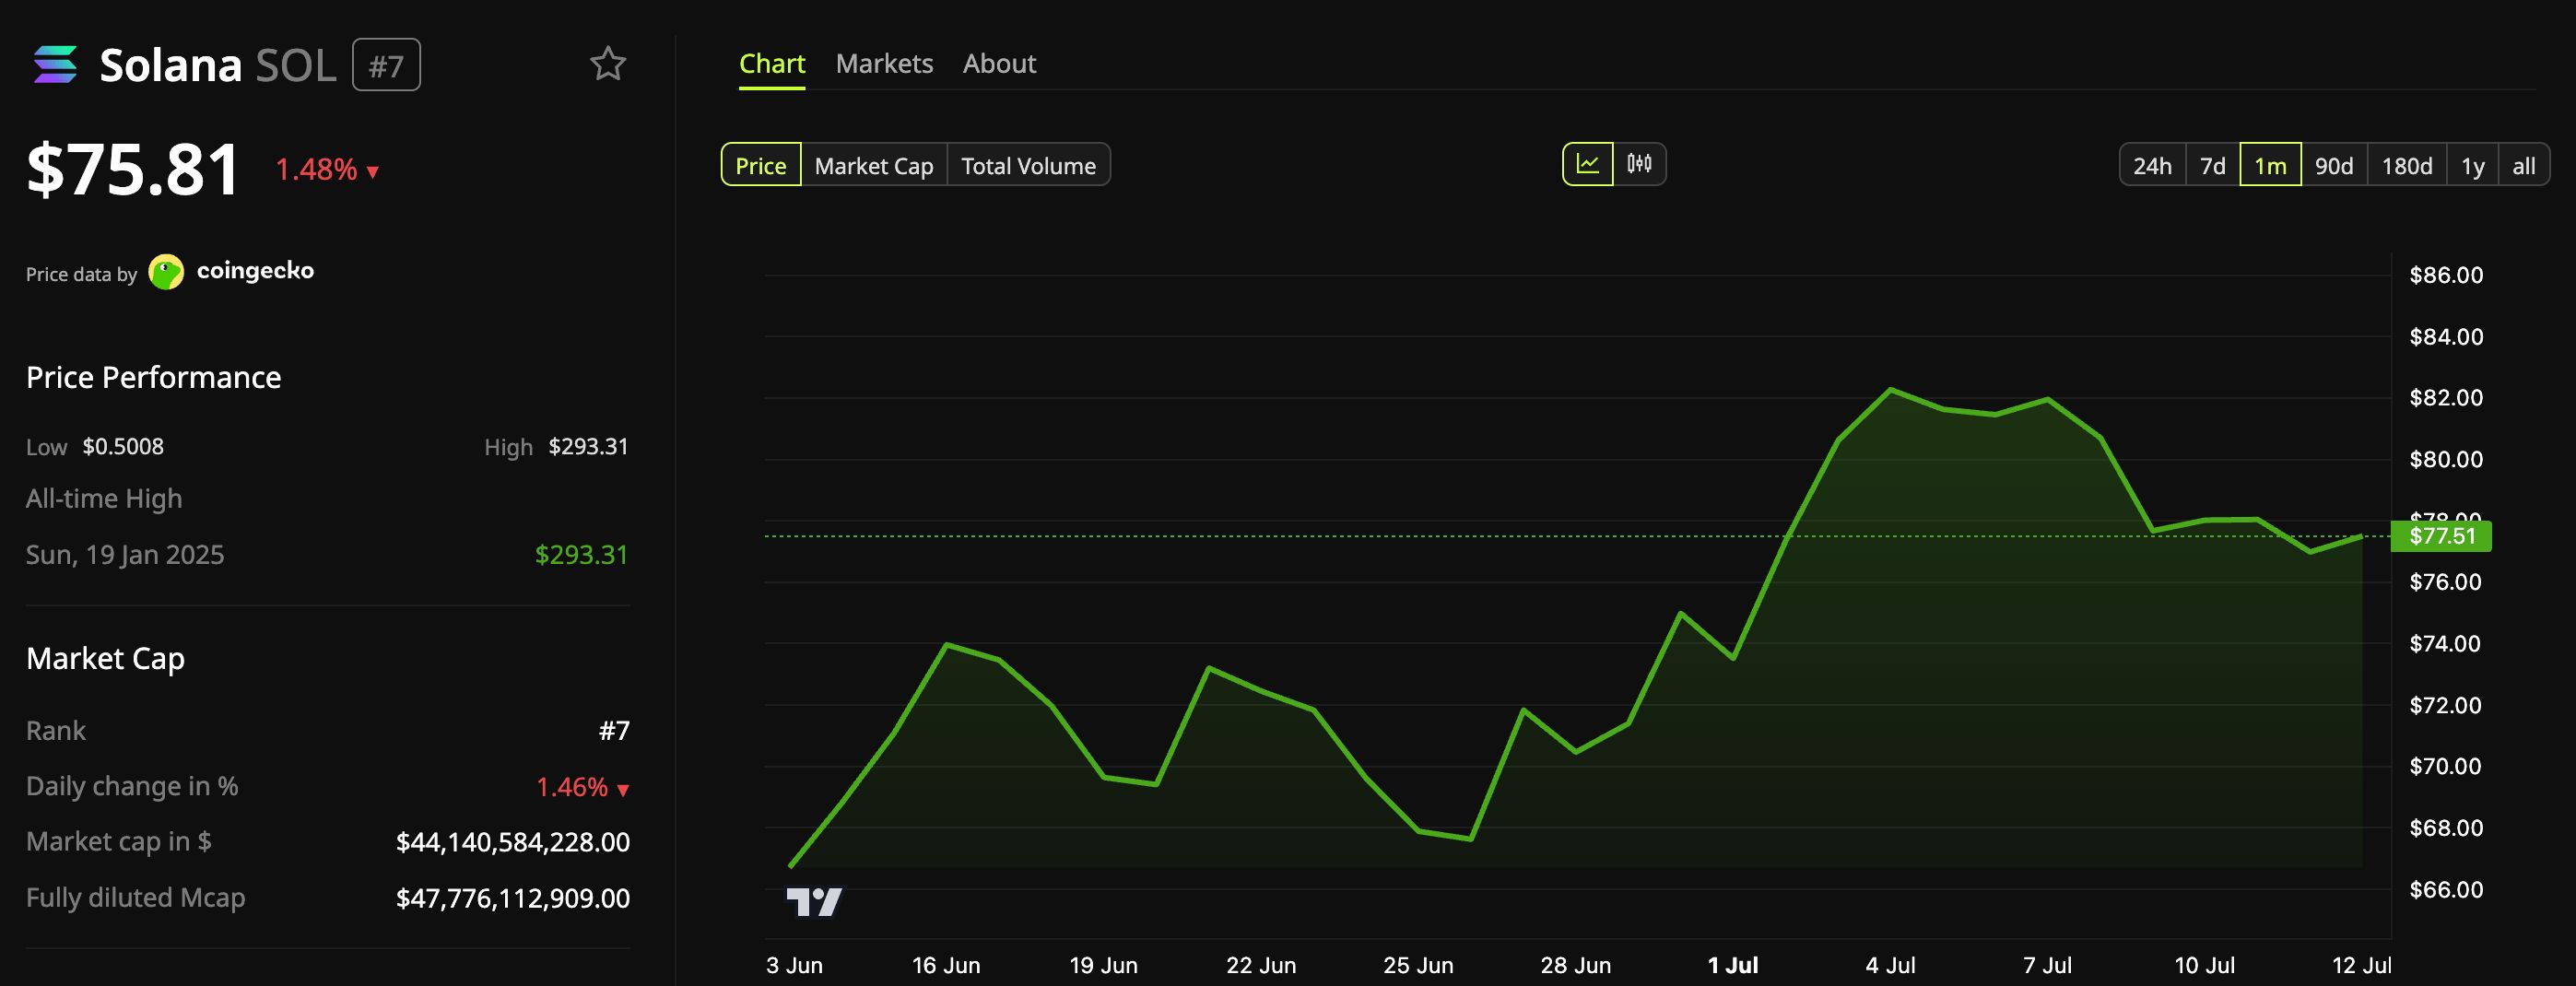Click the Solana SOL title

(x=218, y=65)
